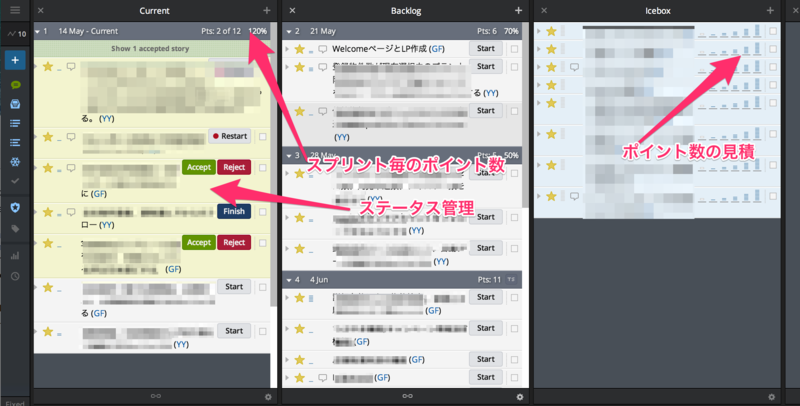Click the link icon in Backlog panel footer

[x=407, y=396]
